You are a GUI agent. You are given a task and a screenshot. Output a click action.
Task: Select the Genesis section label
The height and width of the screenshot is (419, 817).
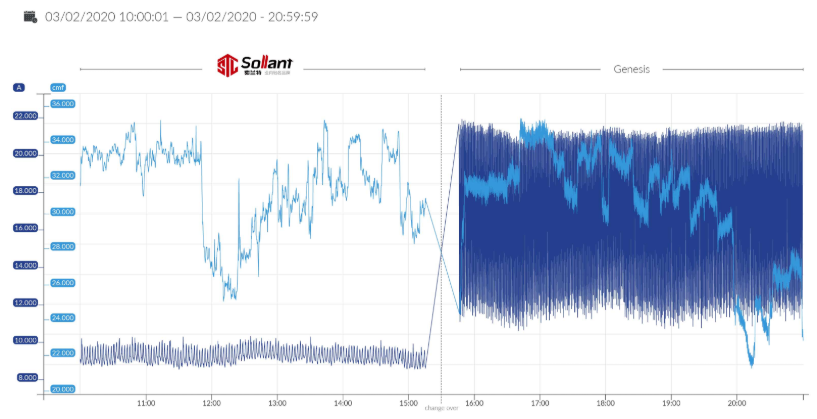tap(631, 69)
